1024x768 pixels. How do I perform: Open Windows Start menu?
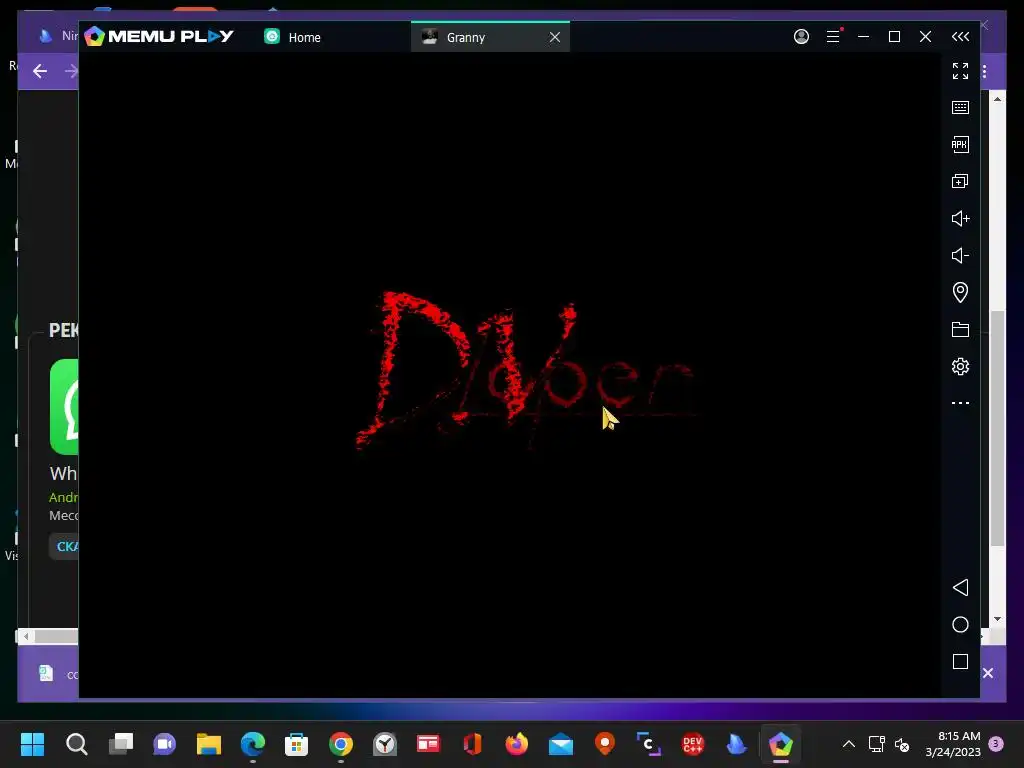(32, 744)
